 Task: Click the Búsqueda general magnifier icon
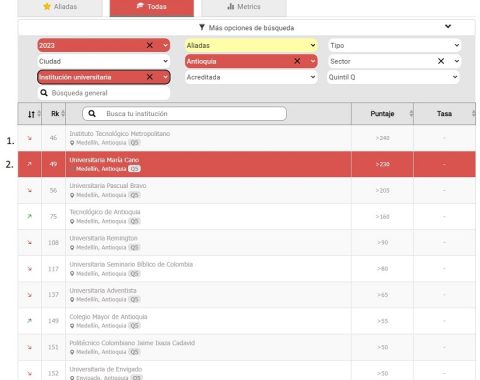tap(44, 93)
